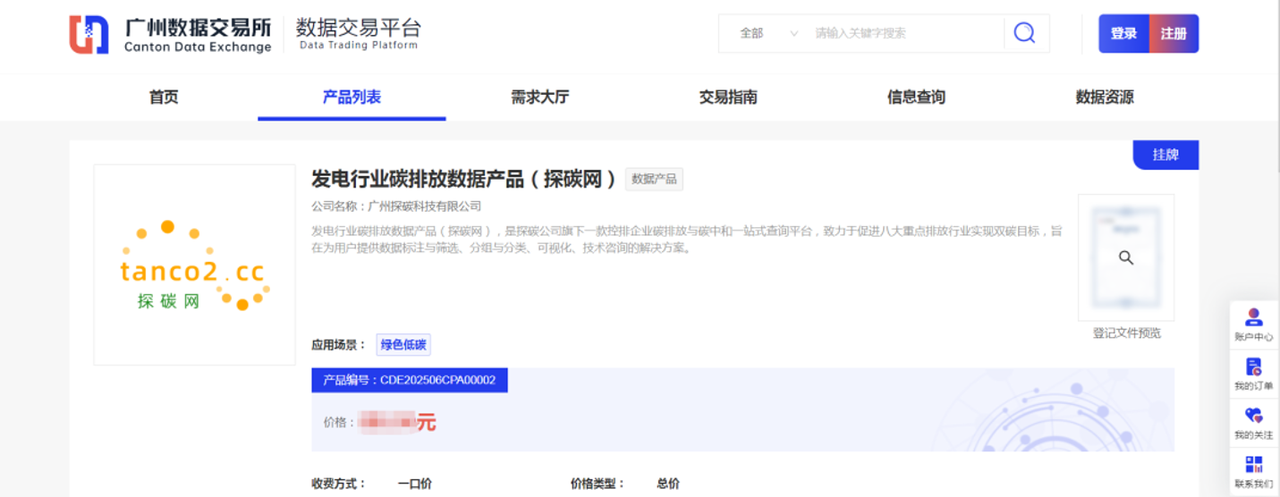Click the 登记文件预览 document thumbnail
This screenshot has width=1280, height=497.
[1126, 257]
